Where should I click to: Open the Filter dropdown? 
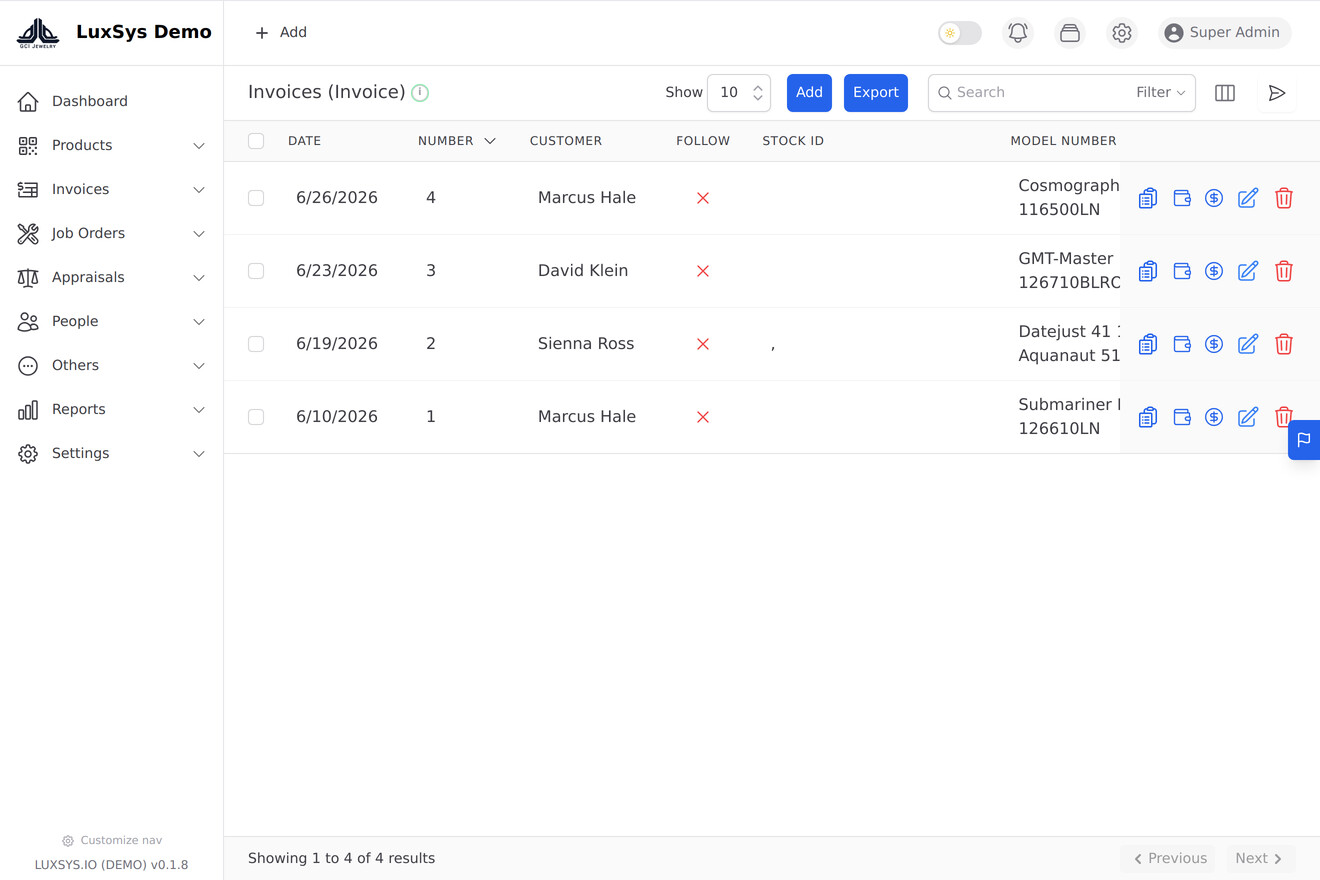(1160, 92)
